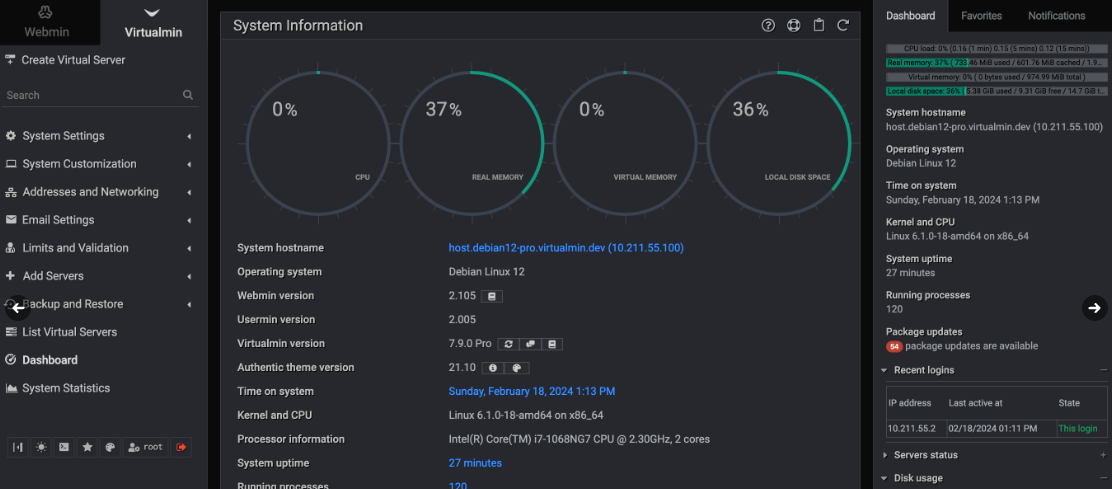Click the 27 minutes uptime link
This screenshot has width=1112, height=489.
(475, 463)
